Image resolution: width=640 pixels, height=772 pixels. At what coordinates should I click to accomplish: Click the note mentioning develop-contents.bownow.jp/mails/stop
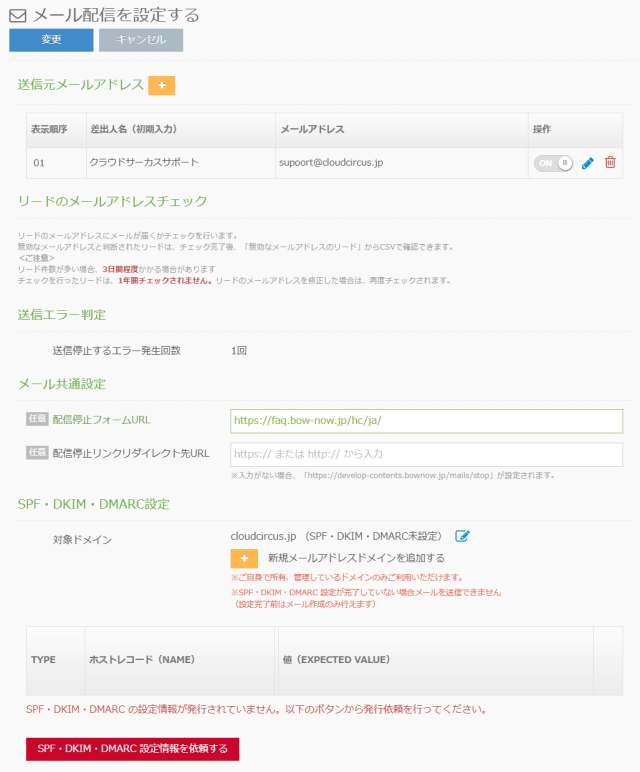(393, 476)
